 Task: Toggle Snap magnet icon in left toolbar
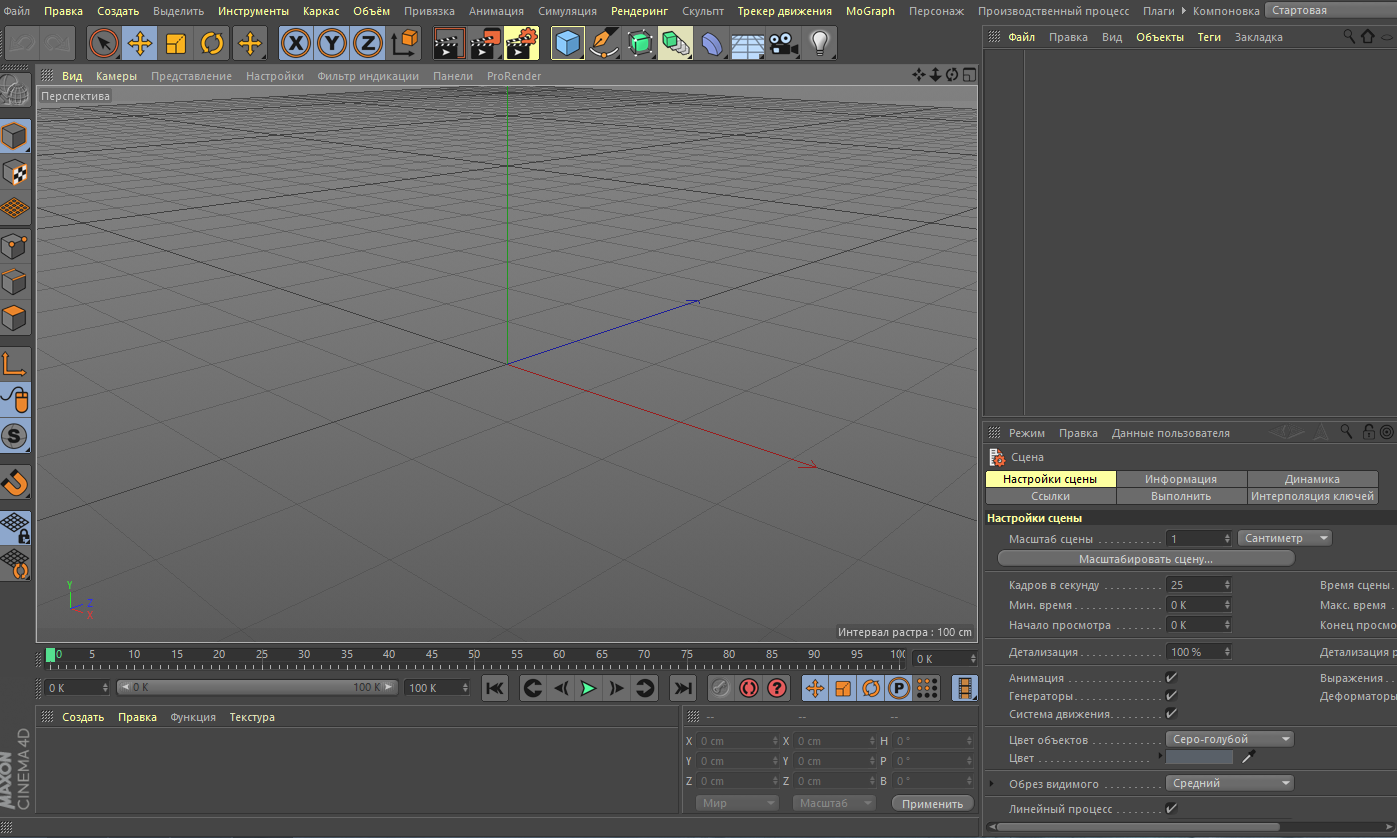(15, 483)
